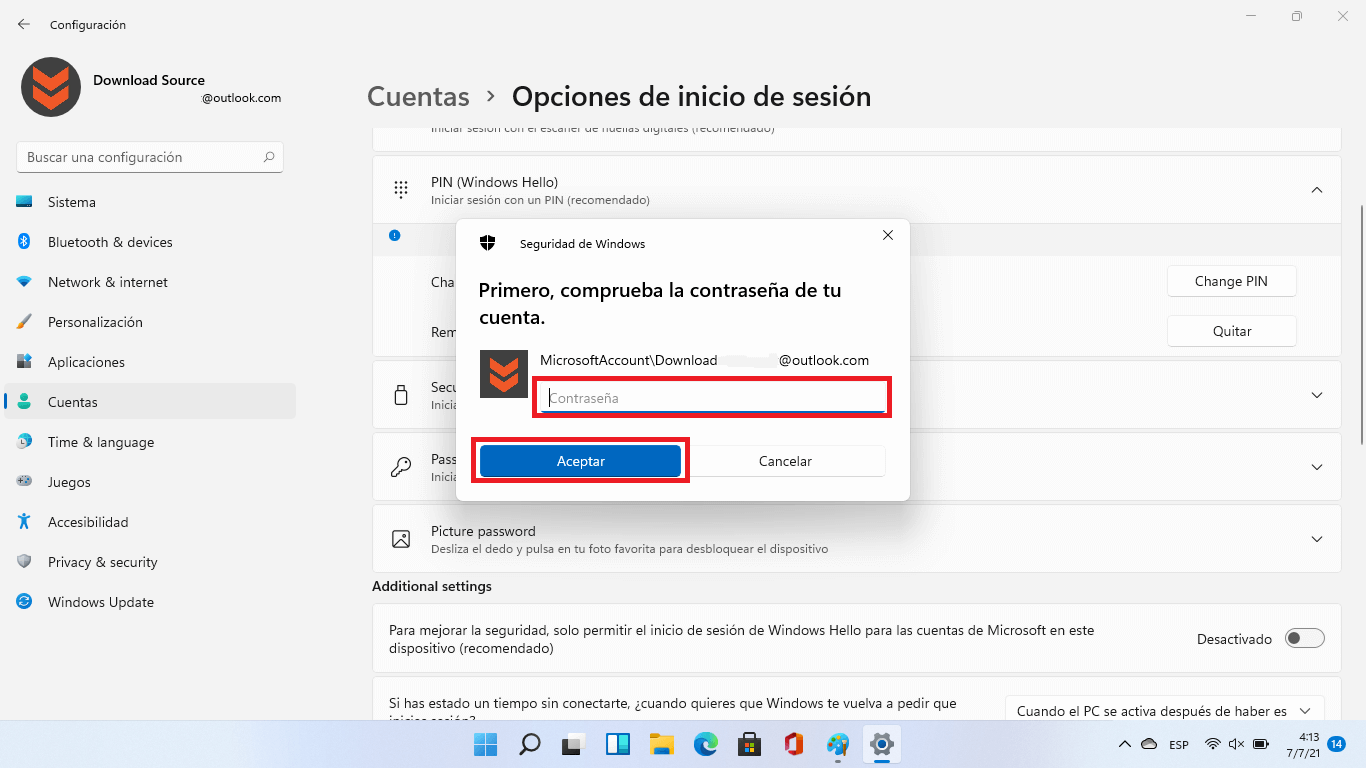Click the settings page vertical scrollbar
The height and width of the screenshot is (768, 1366).
coord(1360,325)
